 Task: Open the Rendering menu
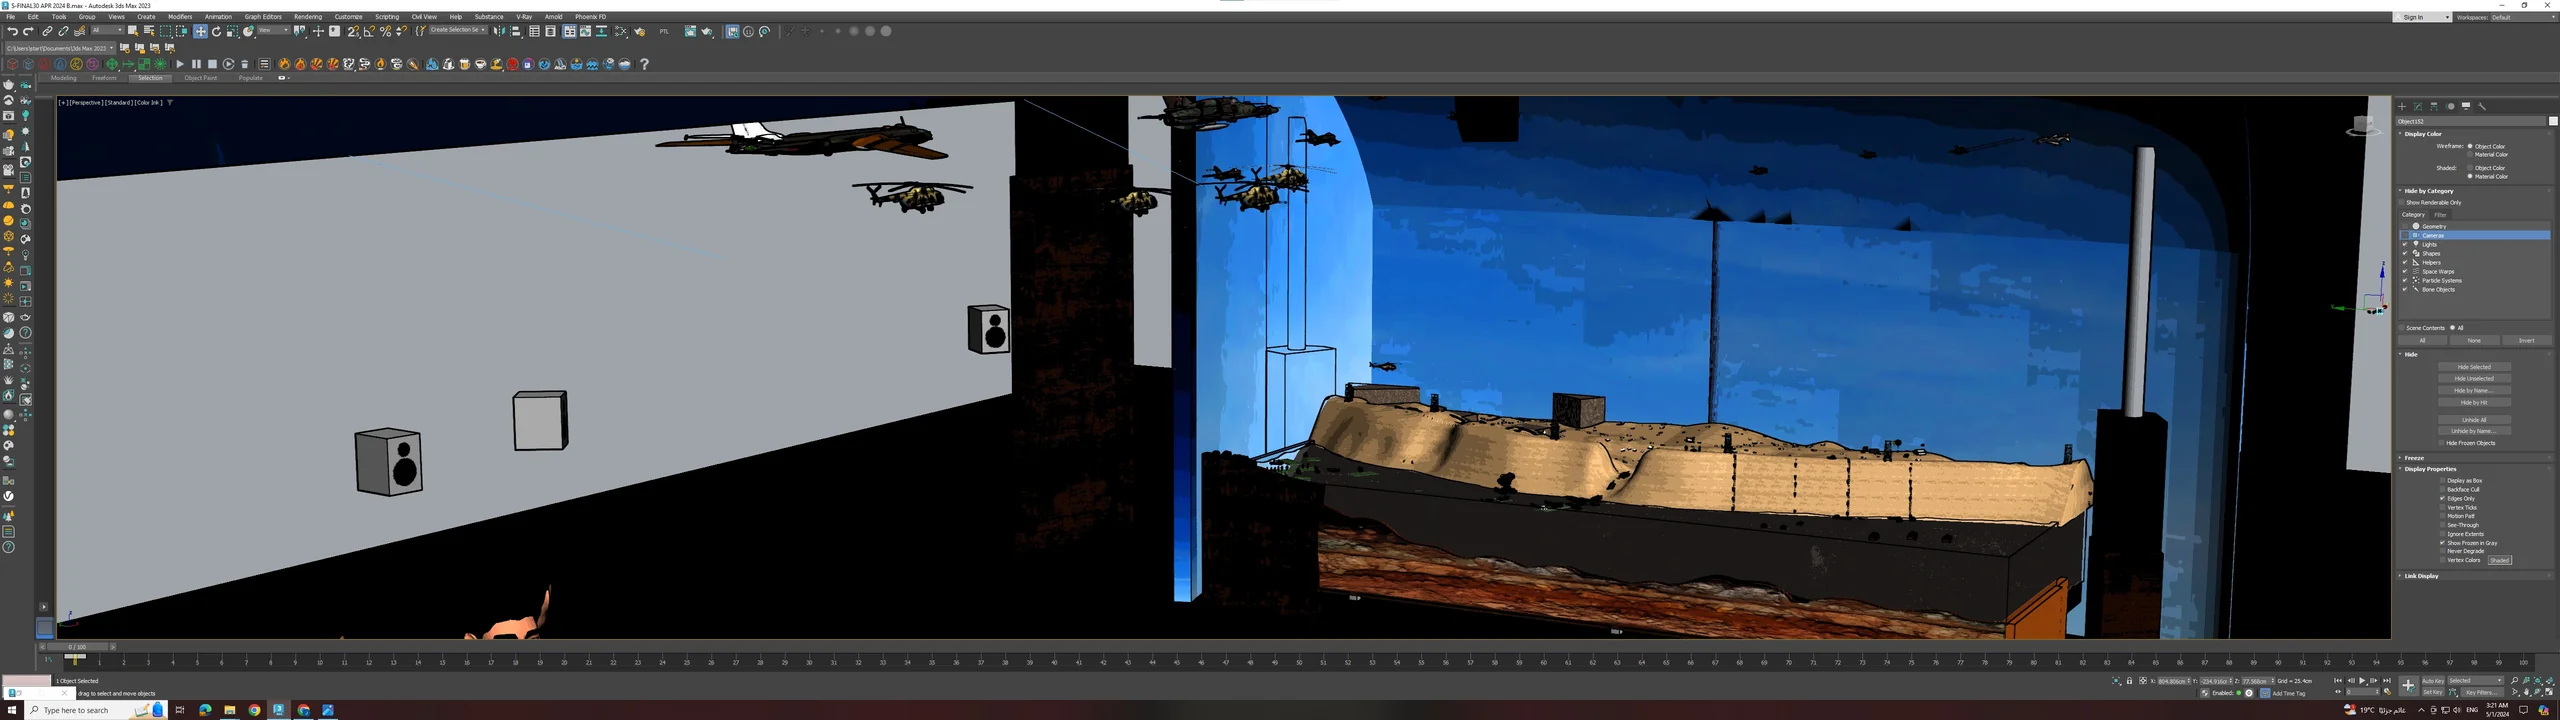(x=308, y=17)
